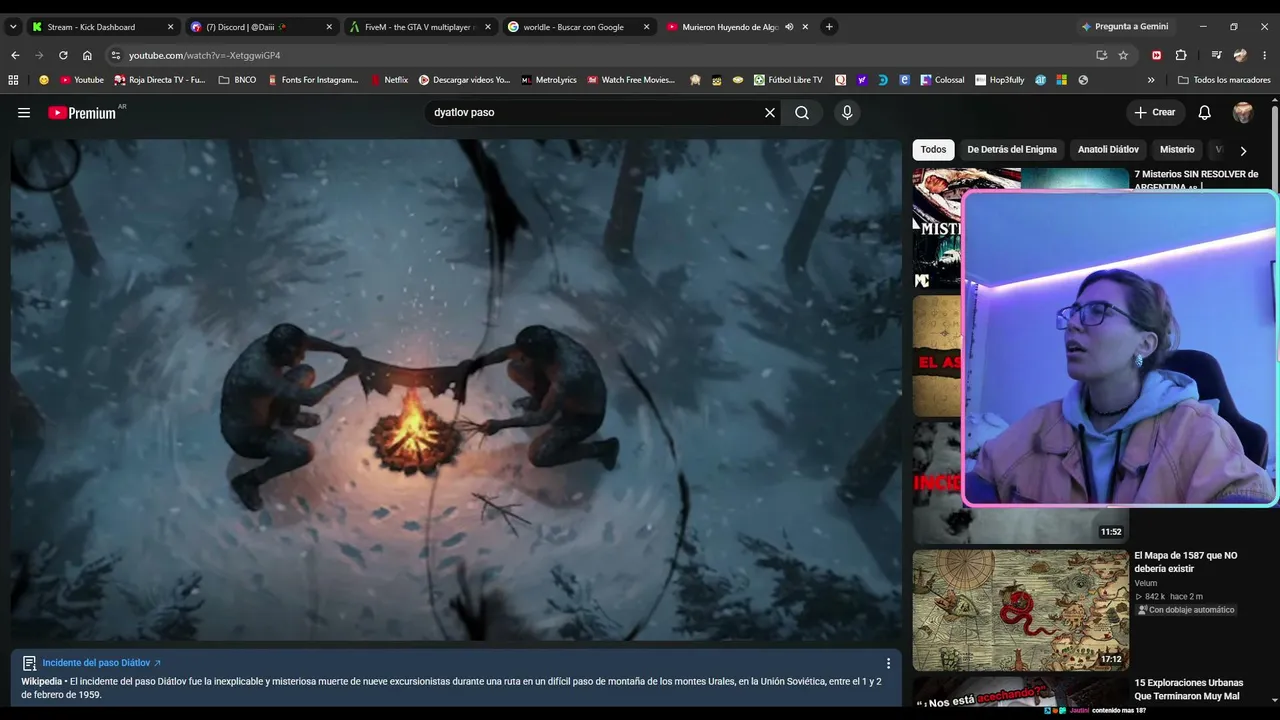The width and height of the screenshot is (1280, 720).
Task: Open the Chrome three-dot menu
Action: tap(1265, 56)
